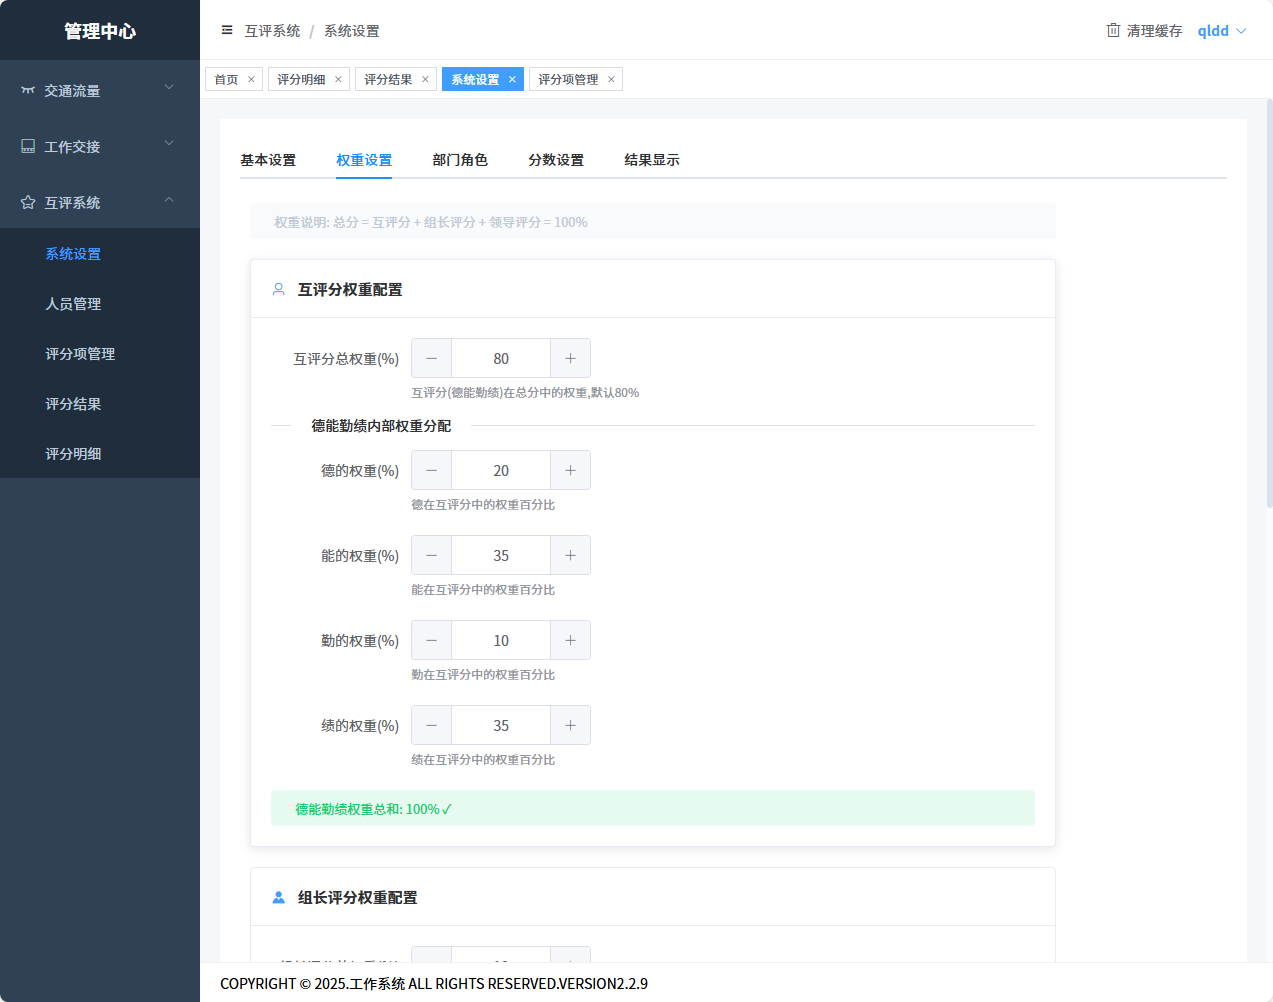Collapse the 互评系统 sidebar menu
The image size is (1273, 1002).
(99, 202)
